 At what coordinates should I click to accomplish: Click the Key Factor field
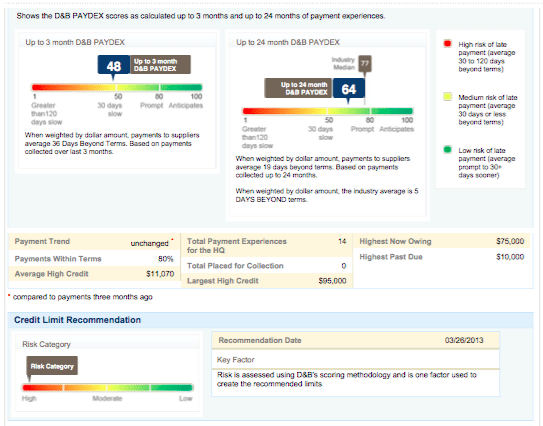click(355, 360)
